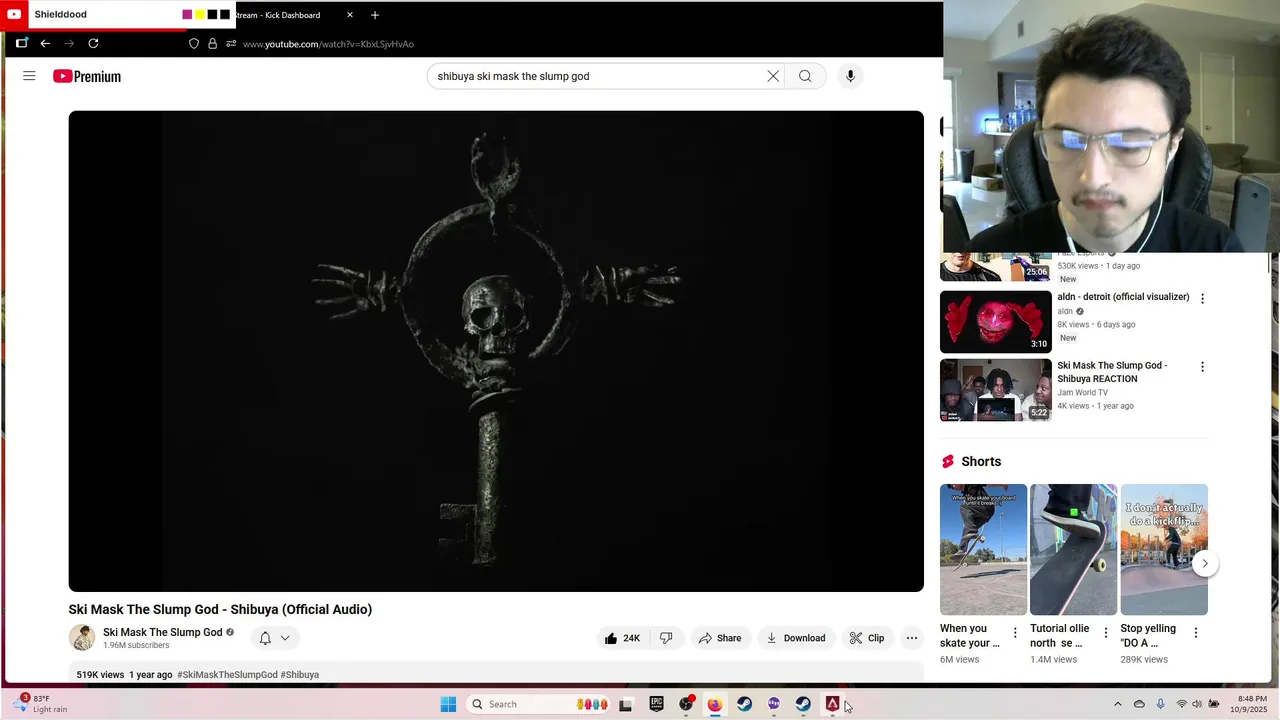Click the magenta color square in the tab
Screen dimensions: 1280x720
(x=187, y=15)
